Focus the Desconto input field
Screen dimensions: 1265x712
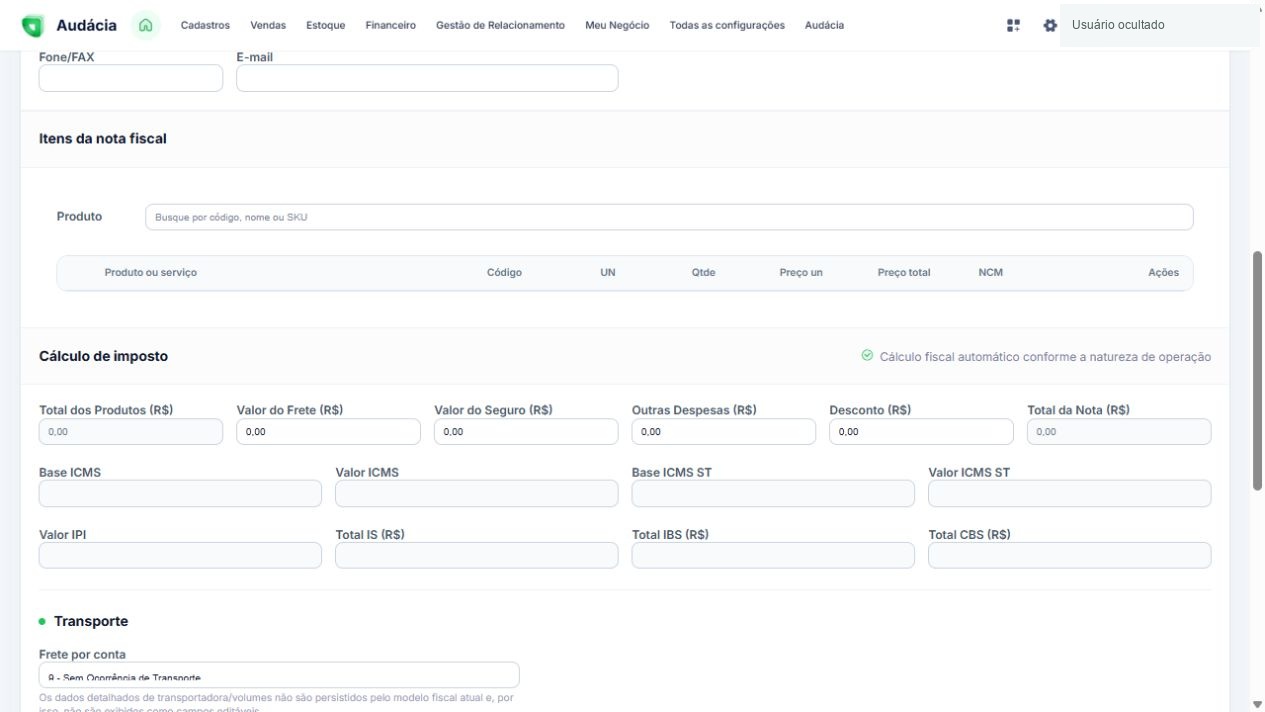921,432
